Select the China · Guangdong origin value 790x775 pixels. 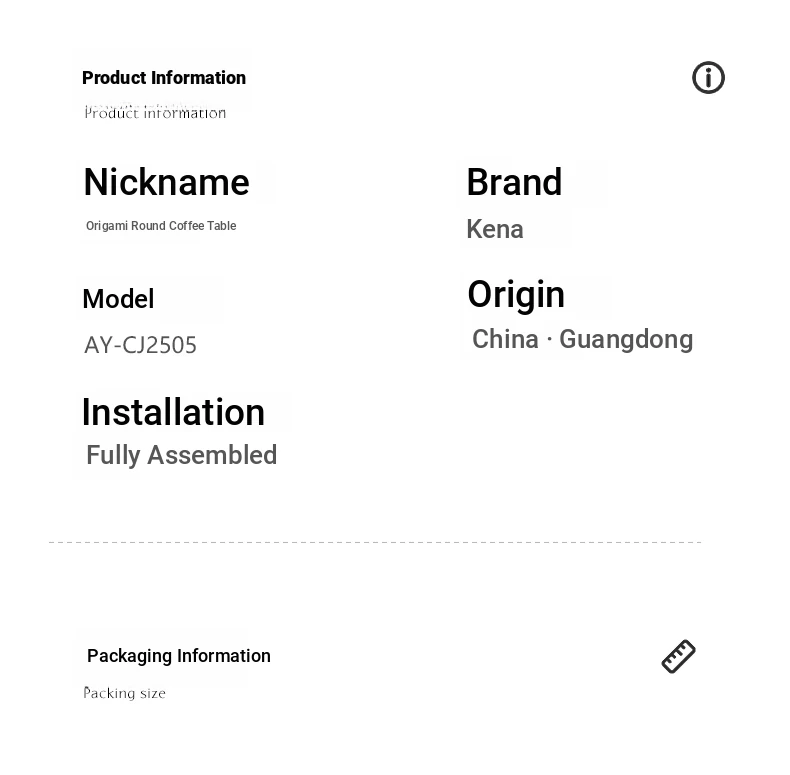582,340
